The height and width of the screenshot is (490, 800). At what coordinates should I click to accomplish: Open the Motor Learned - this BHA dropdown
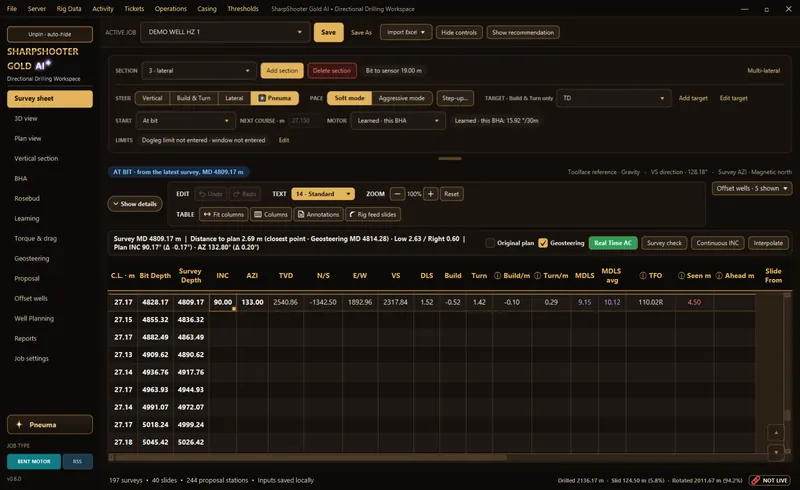tap(397, 120)
